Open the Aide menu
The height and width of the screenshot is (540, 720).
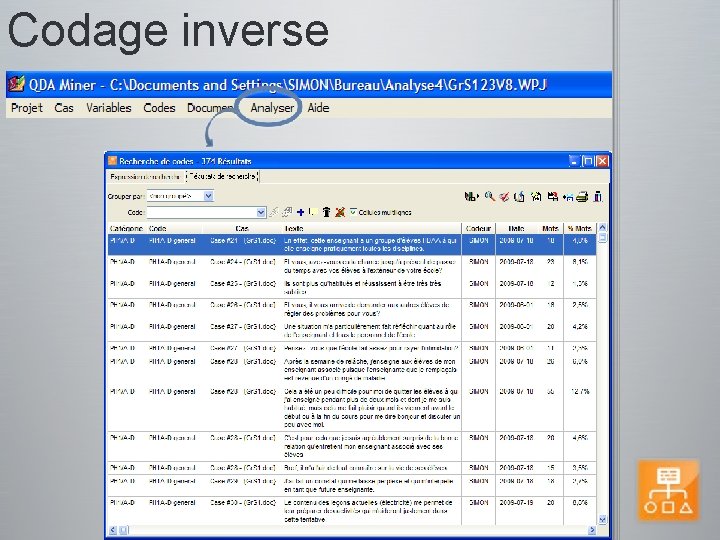pyautogui.click(x=318, y=108)
